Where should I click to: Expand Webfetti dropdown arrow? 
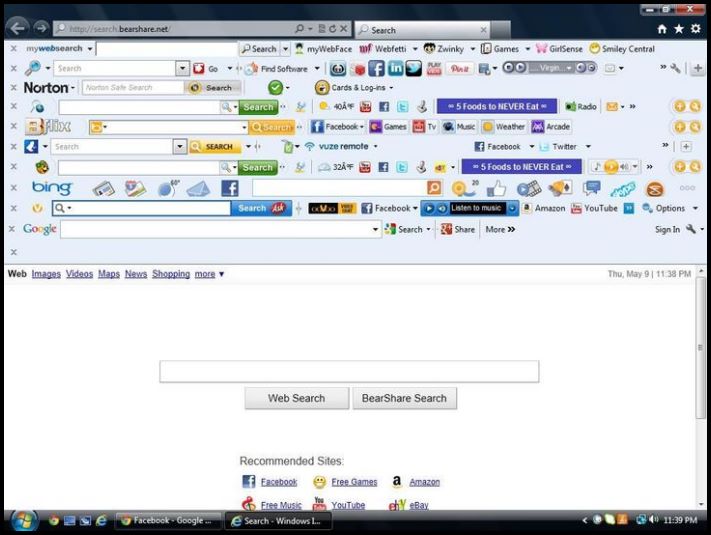point(415,49)
